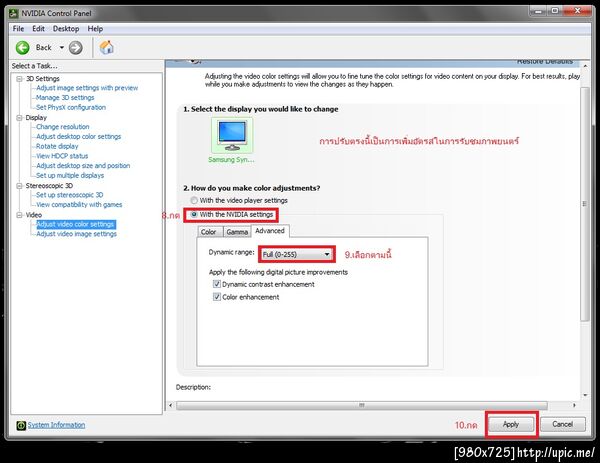
Task: Click the horizontal scrollbar right arrow
Action: (574, 405)
